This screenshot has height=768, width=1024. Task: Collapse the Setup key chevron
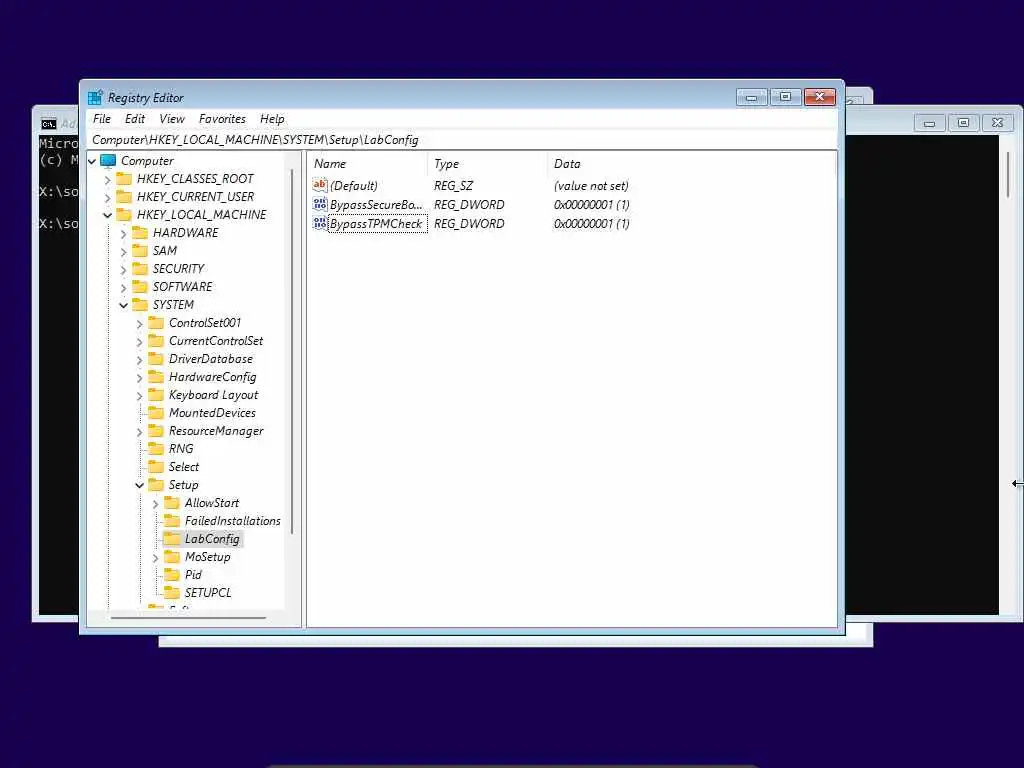pos(139,485)
